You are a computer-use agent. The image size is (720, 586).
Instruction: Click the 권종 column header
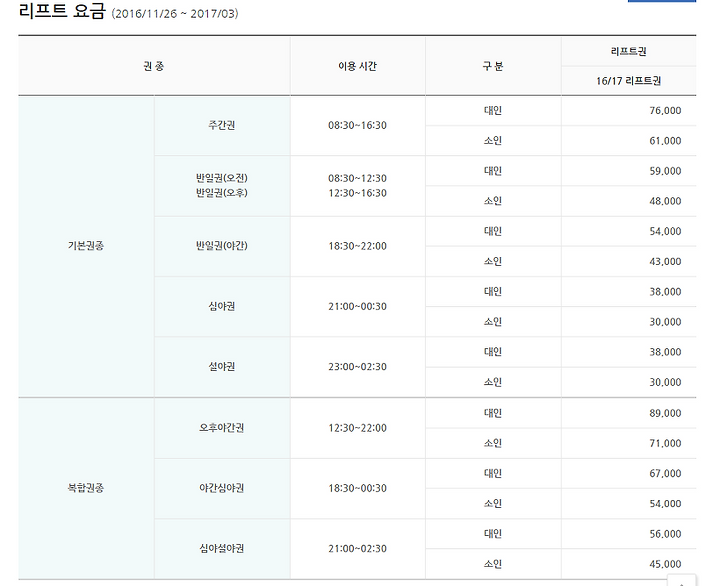pyautogui.click(x=154, y=66)
